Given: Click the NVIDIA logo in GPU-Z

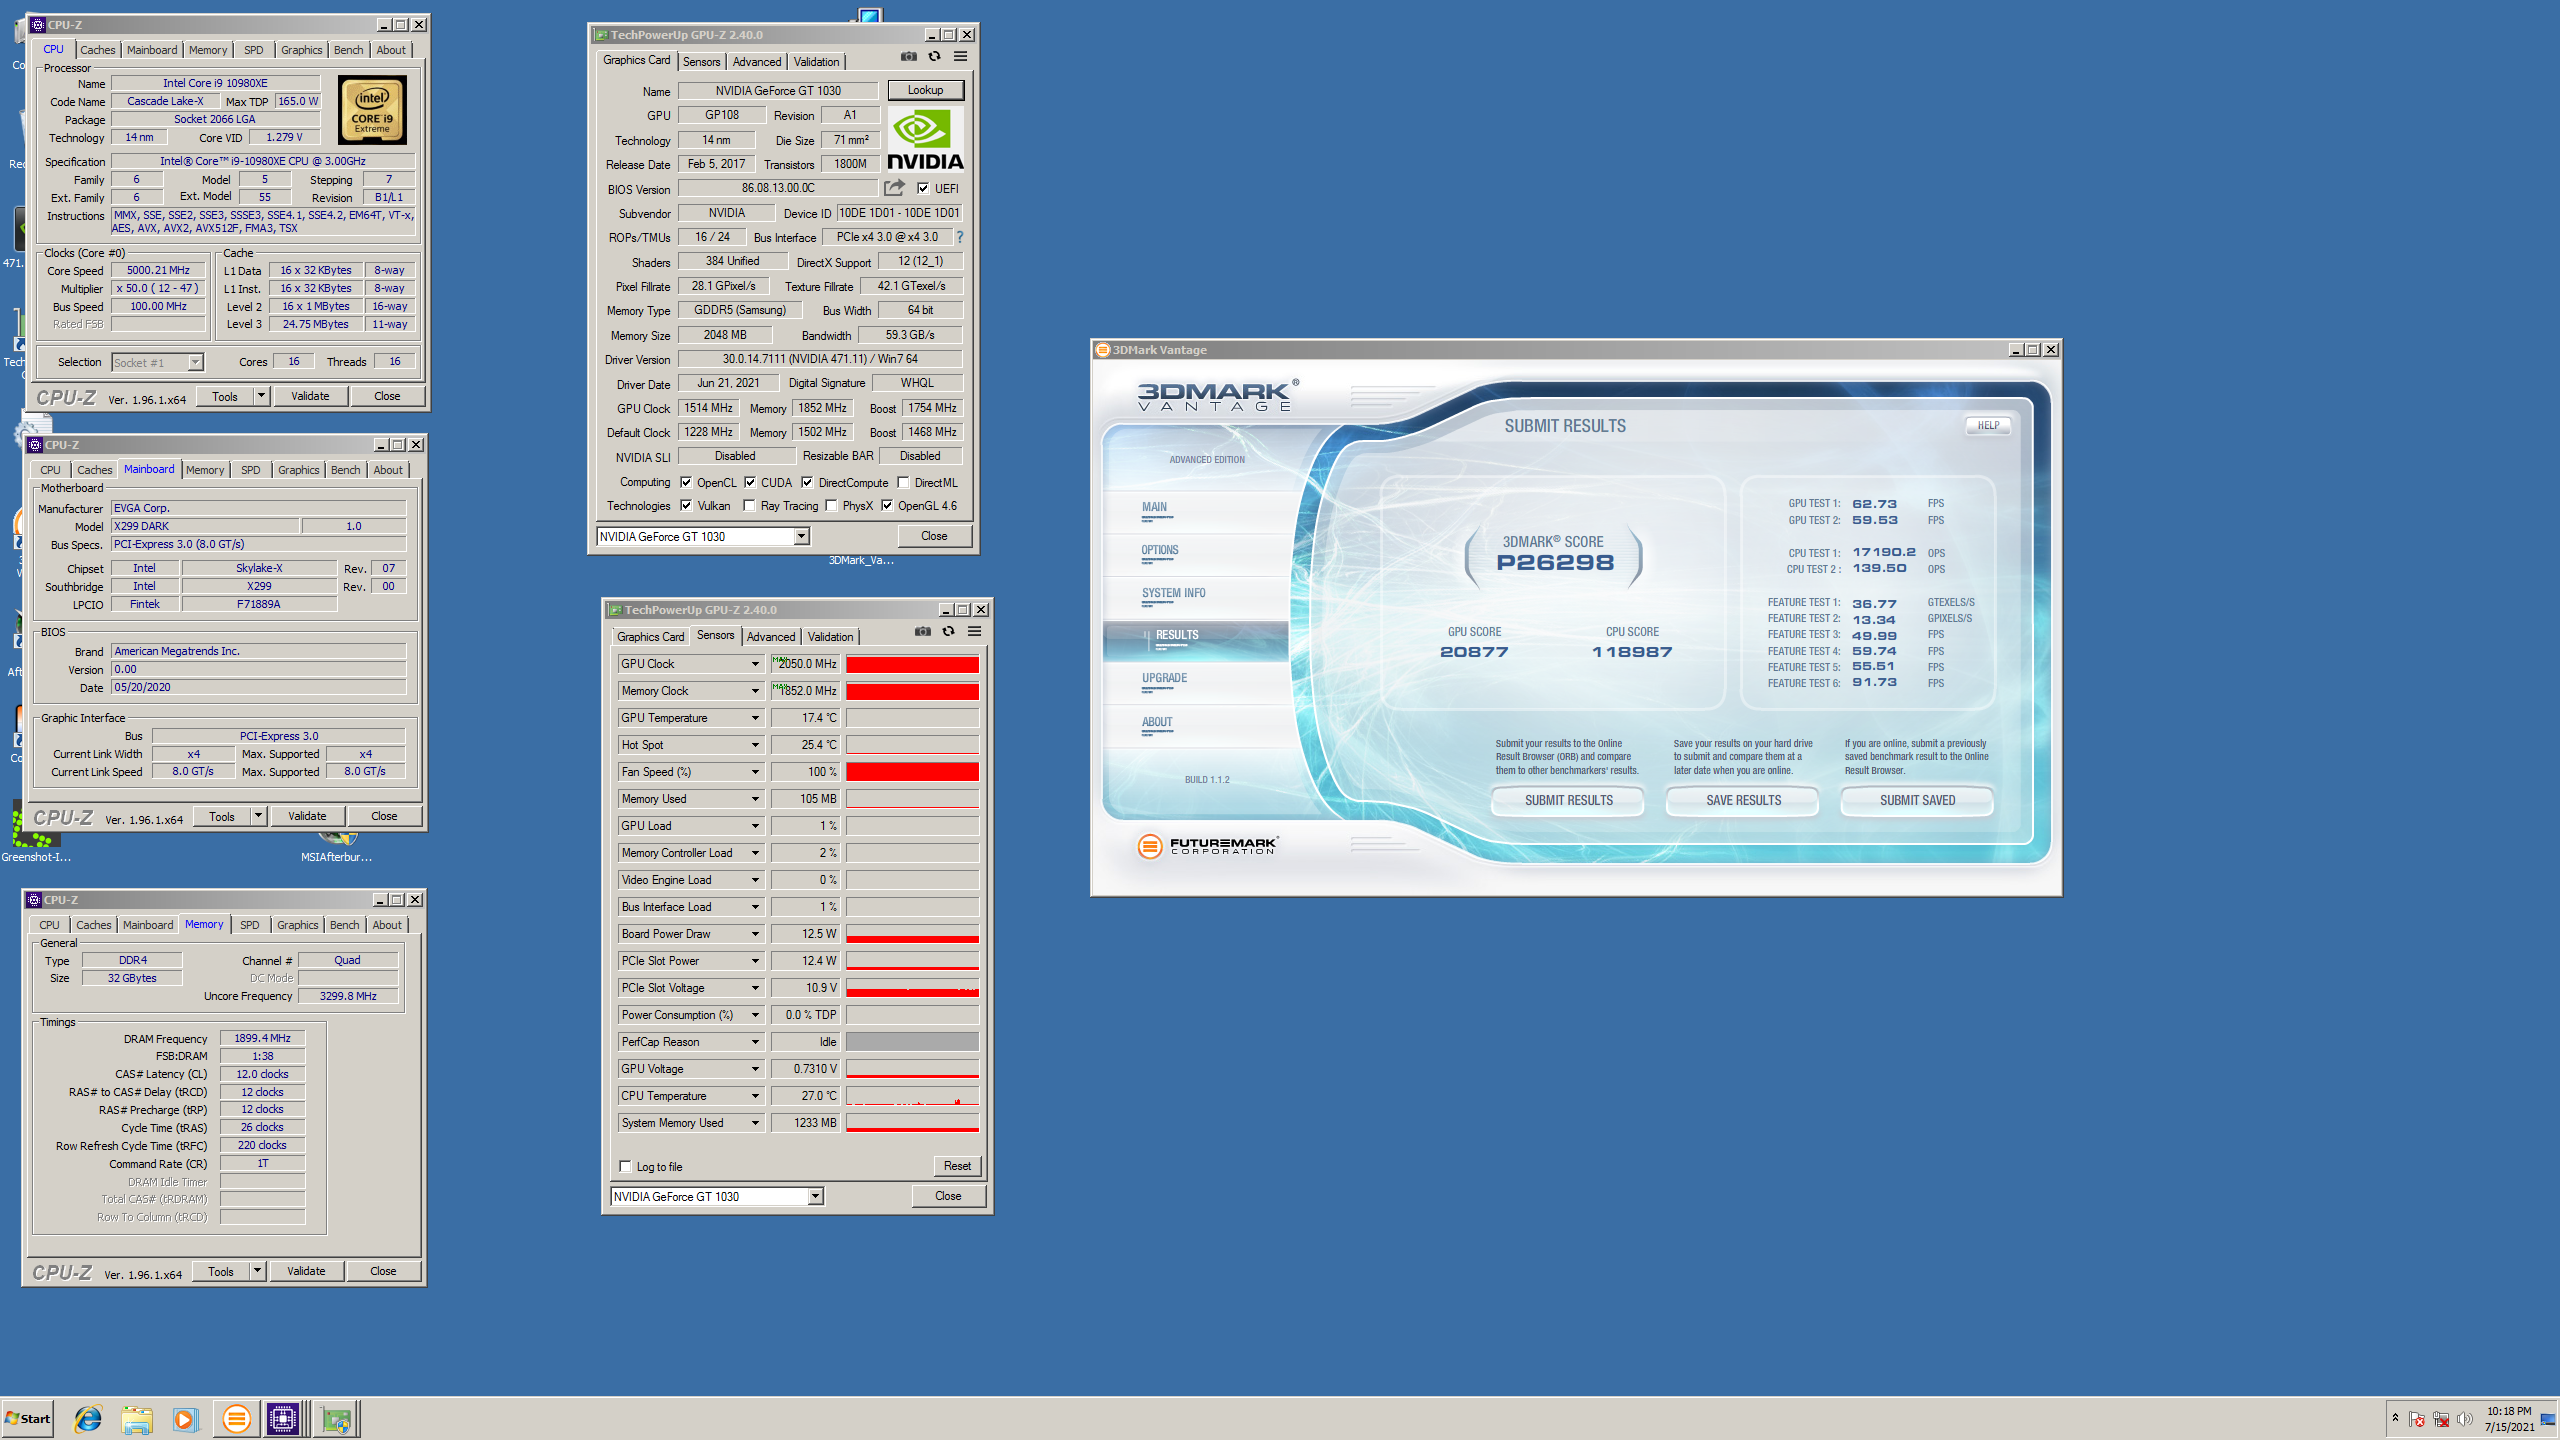Looking at the screenshot, I should (x=926, y=139).
